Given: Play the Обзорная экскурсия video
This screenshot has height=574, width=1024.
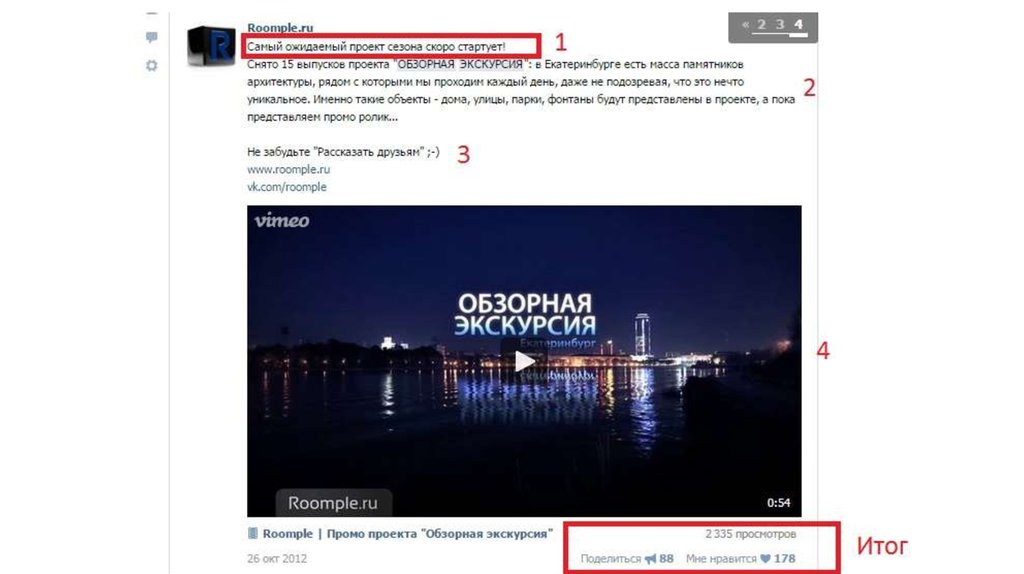Looking at the screenshot, I should (524, 360).
